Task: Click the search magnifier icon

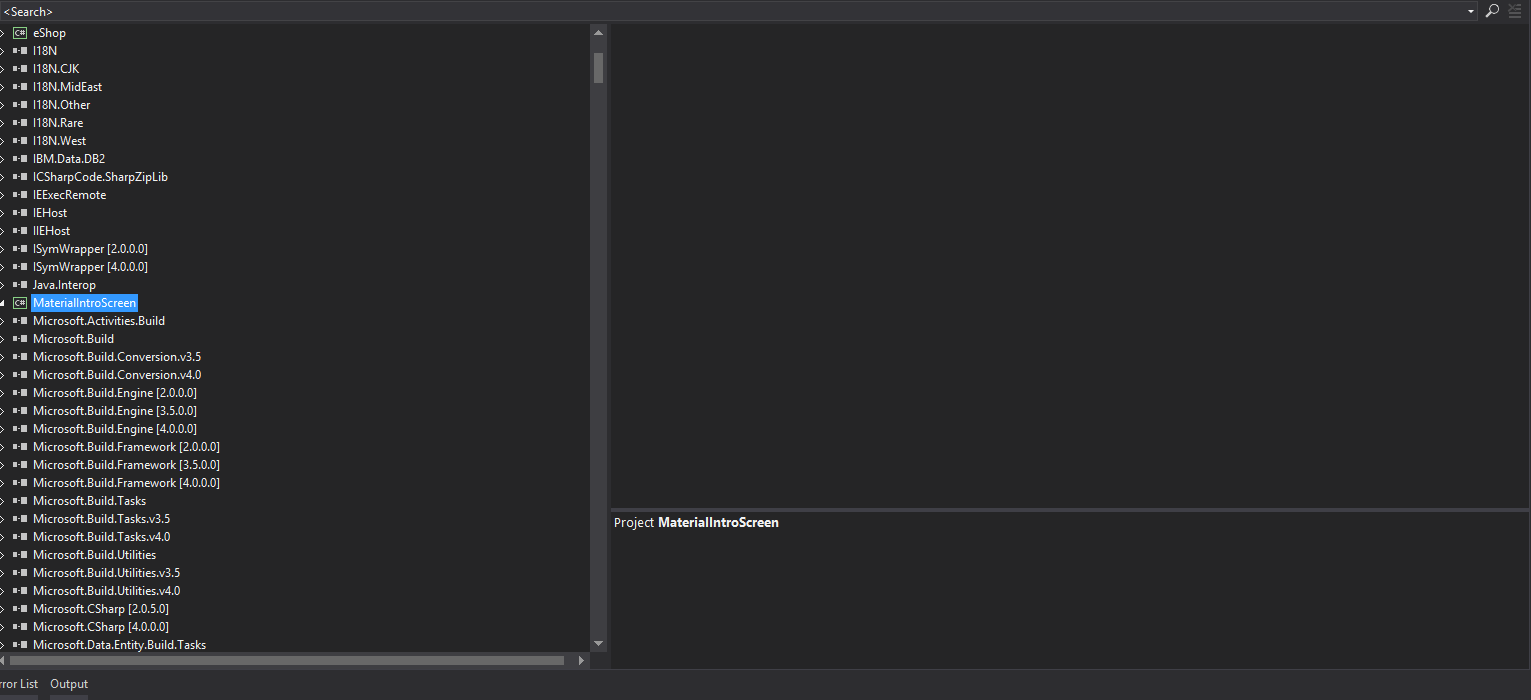Action: (x=1492, y=11)
